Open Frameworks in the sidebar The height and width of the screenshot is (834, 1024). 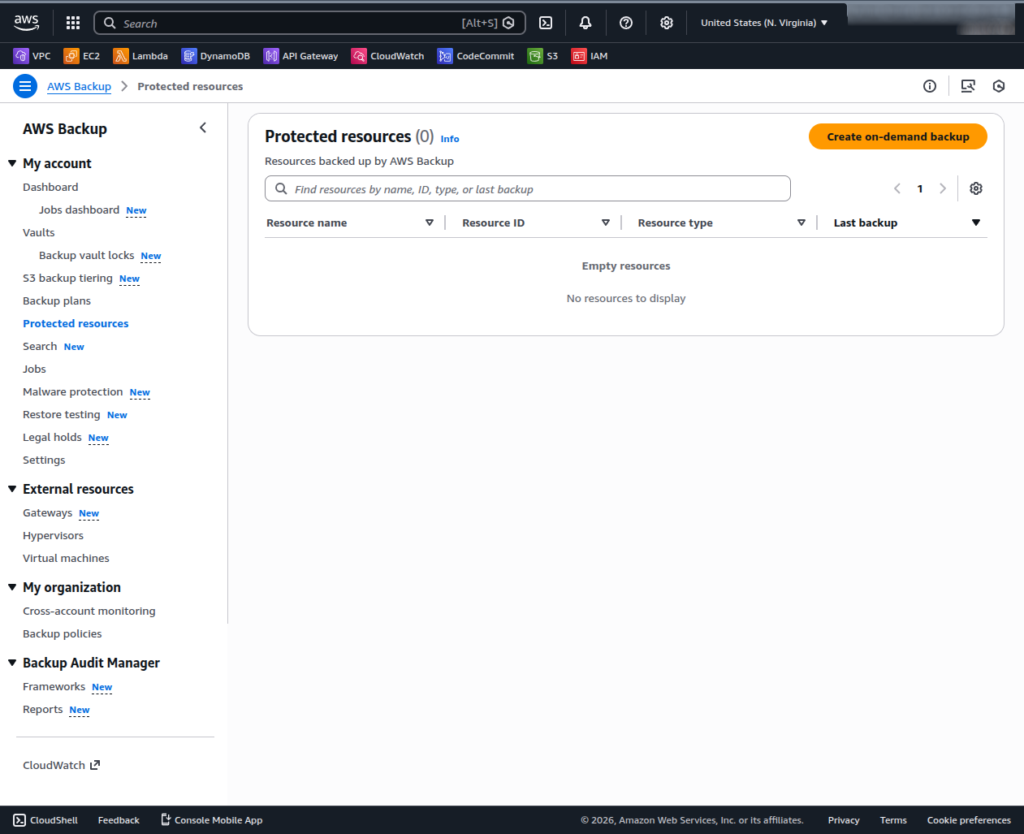click(x=54, y=687)
